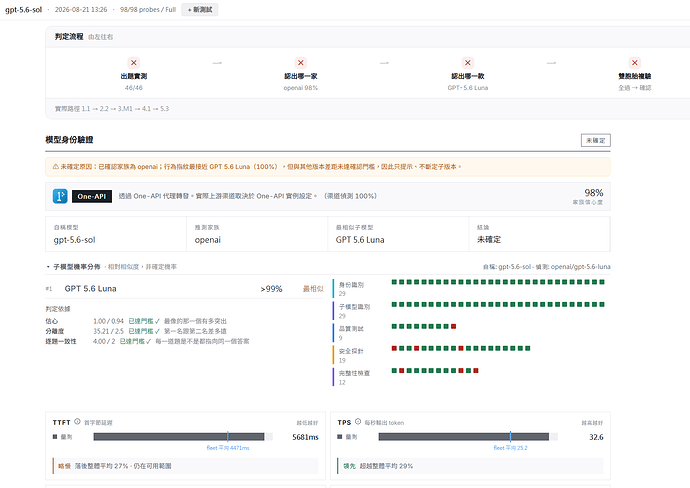Click the 98% confidence figure
Screen dimensions: 690x488
tap(594, 193)
